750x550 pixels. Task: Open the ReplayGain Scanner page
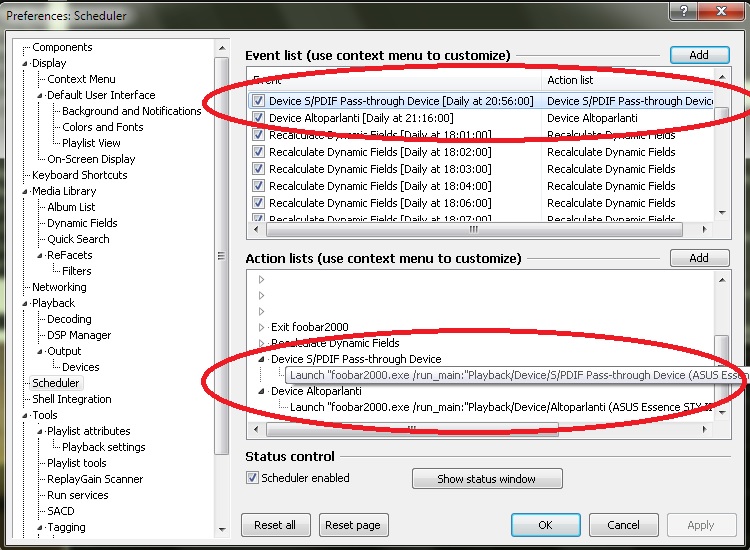(x=95, y=479)
